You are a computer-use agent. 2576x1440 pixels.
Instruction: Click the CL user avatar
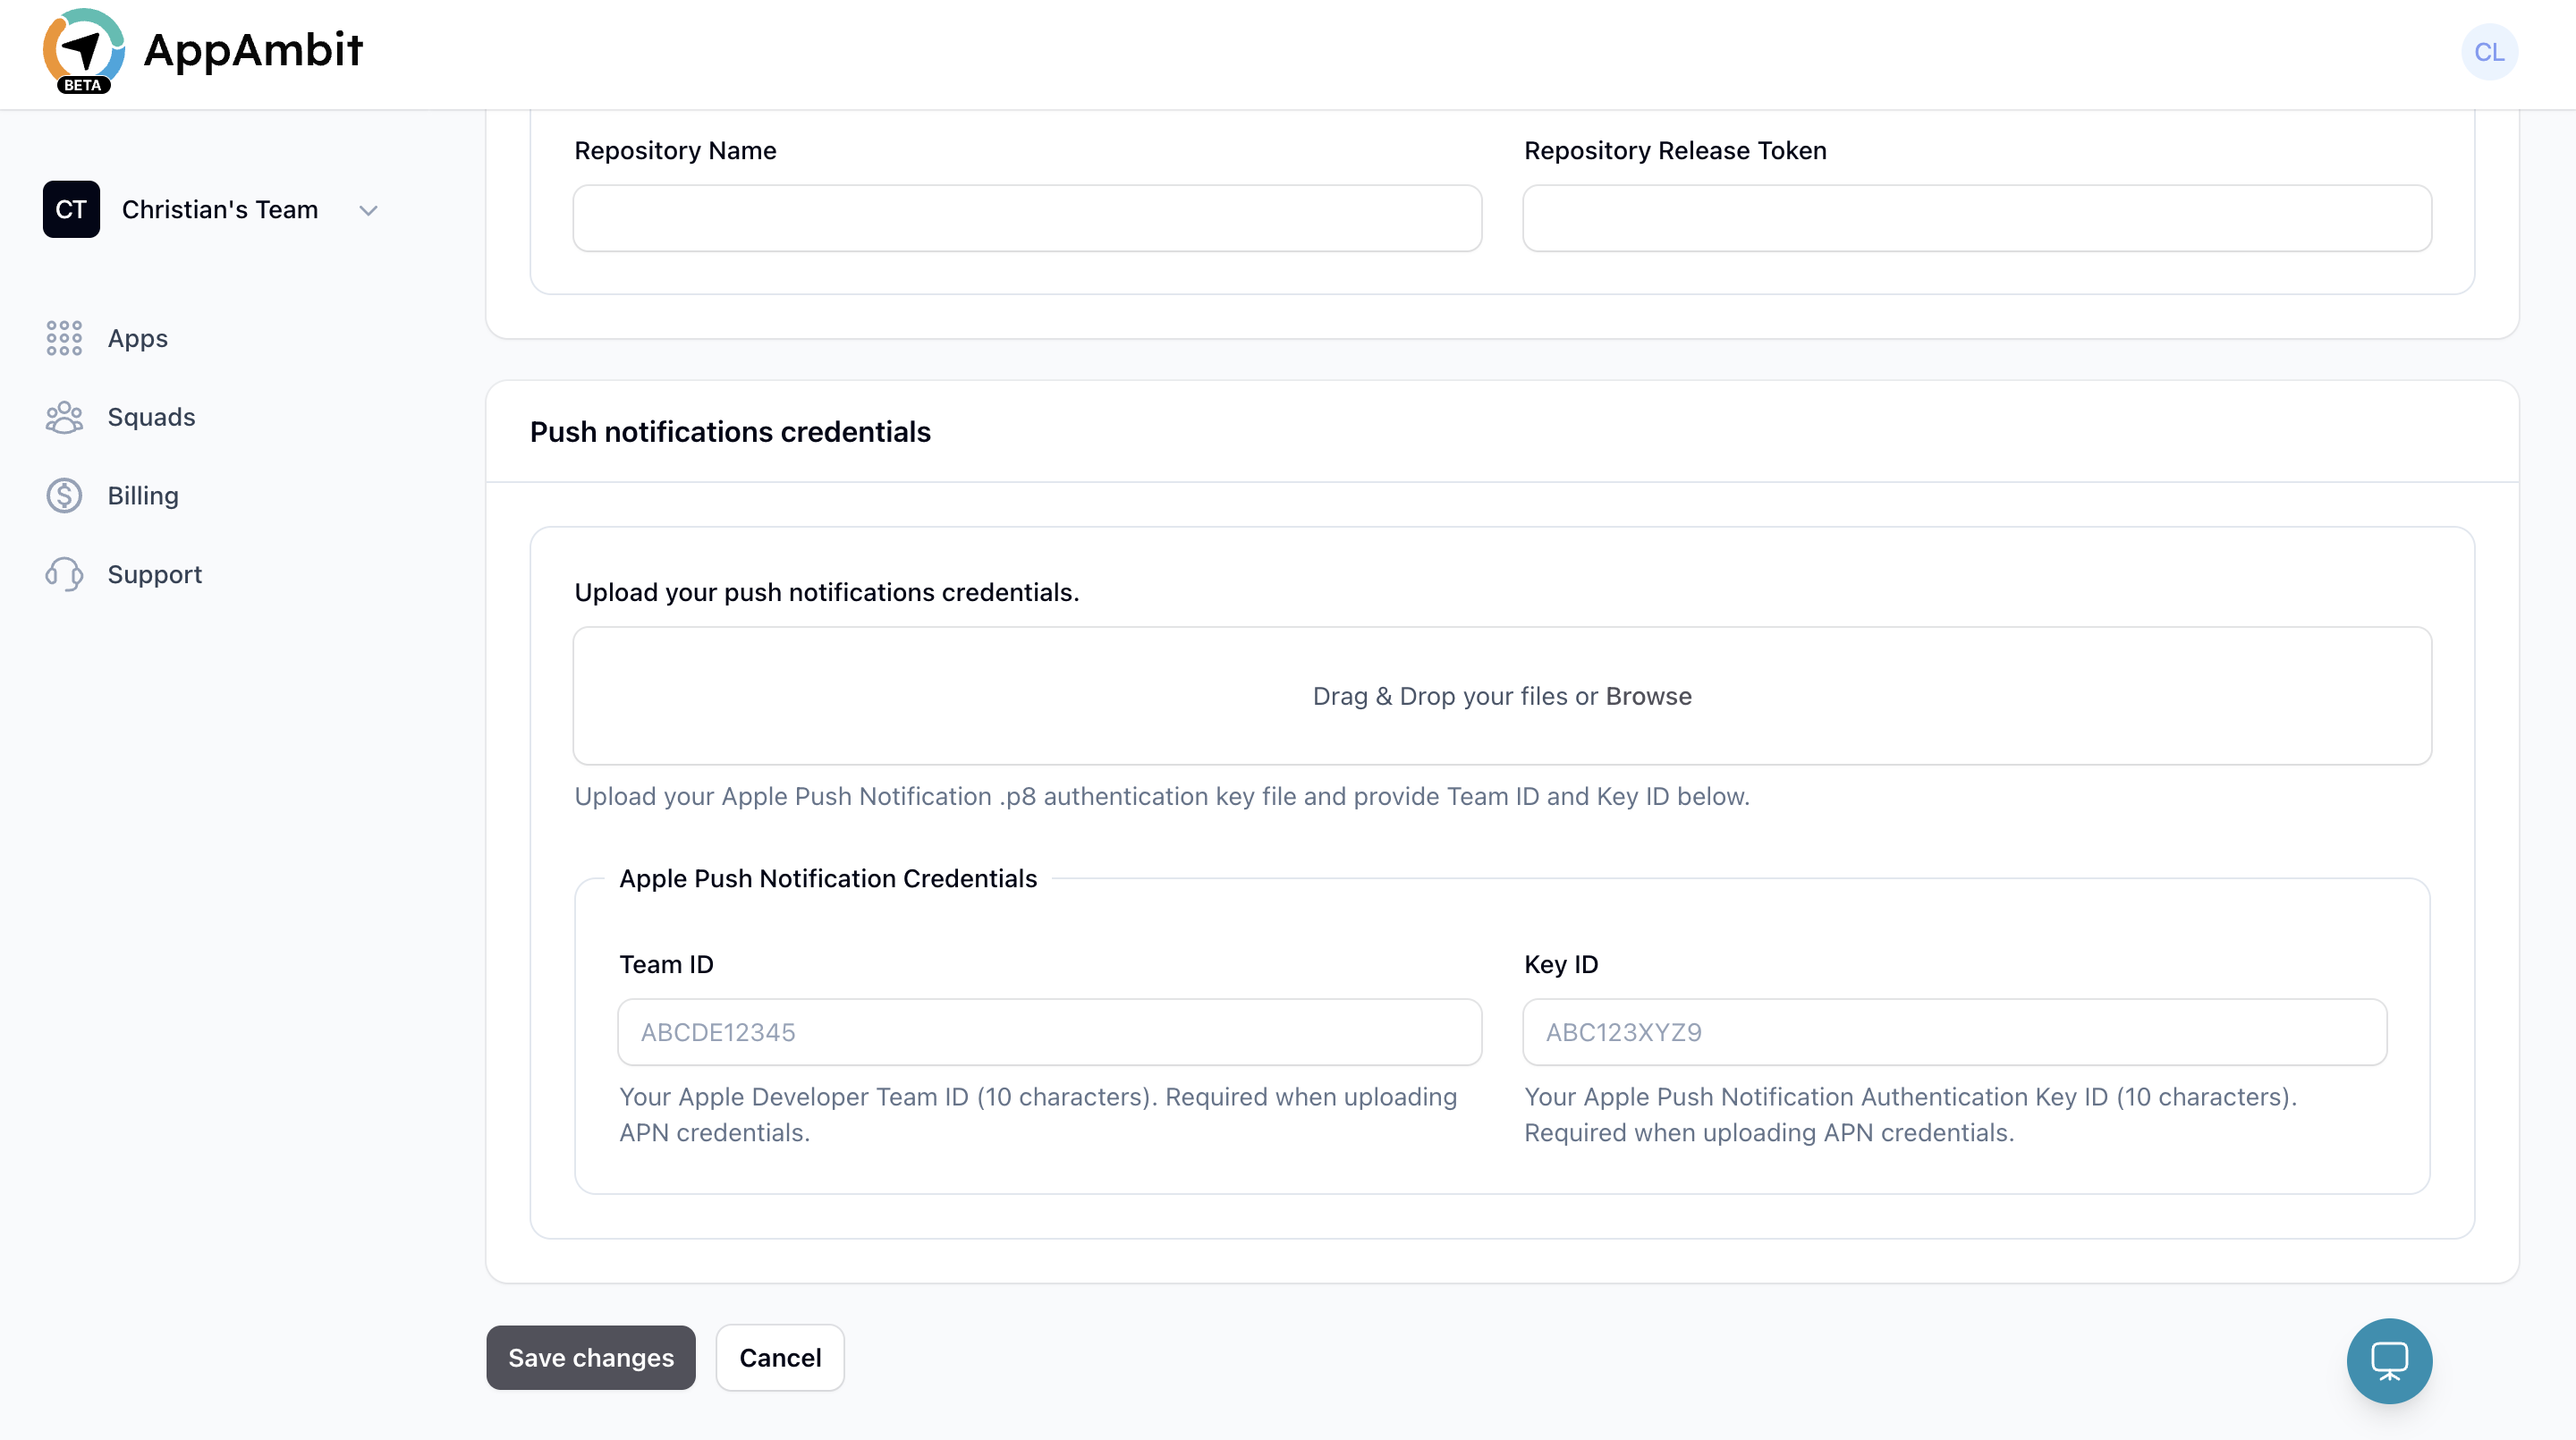(2490, 52)
